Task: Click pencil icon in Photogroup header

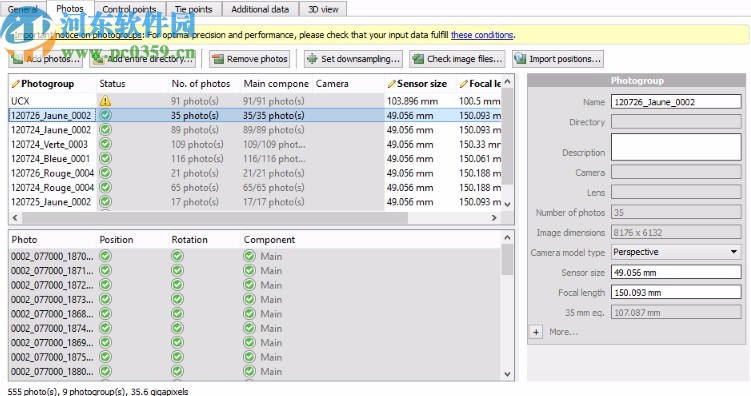Action: click(x=15, y=84)
